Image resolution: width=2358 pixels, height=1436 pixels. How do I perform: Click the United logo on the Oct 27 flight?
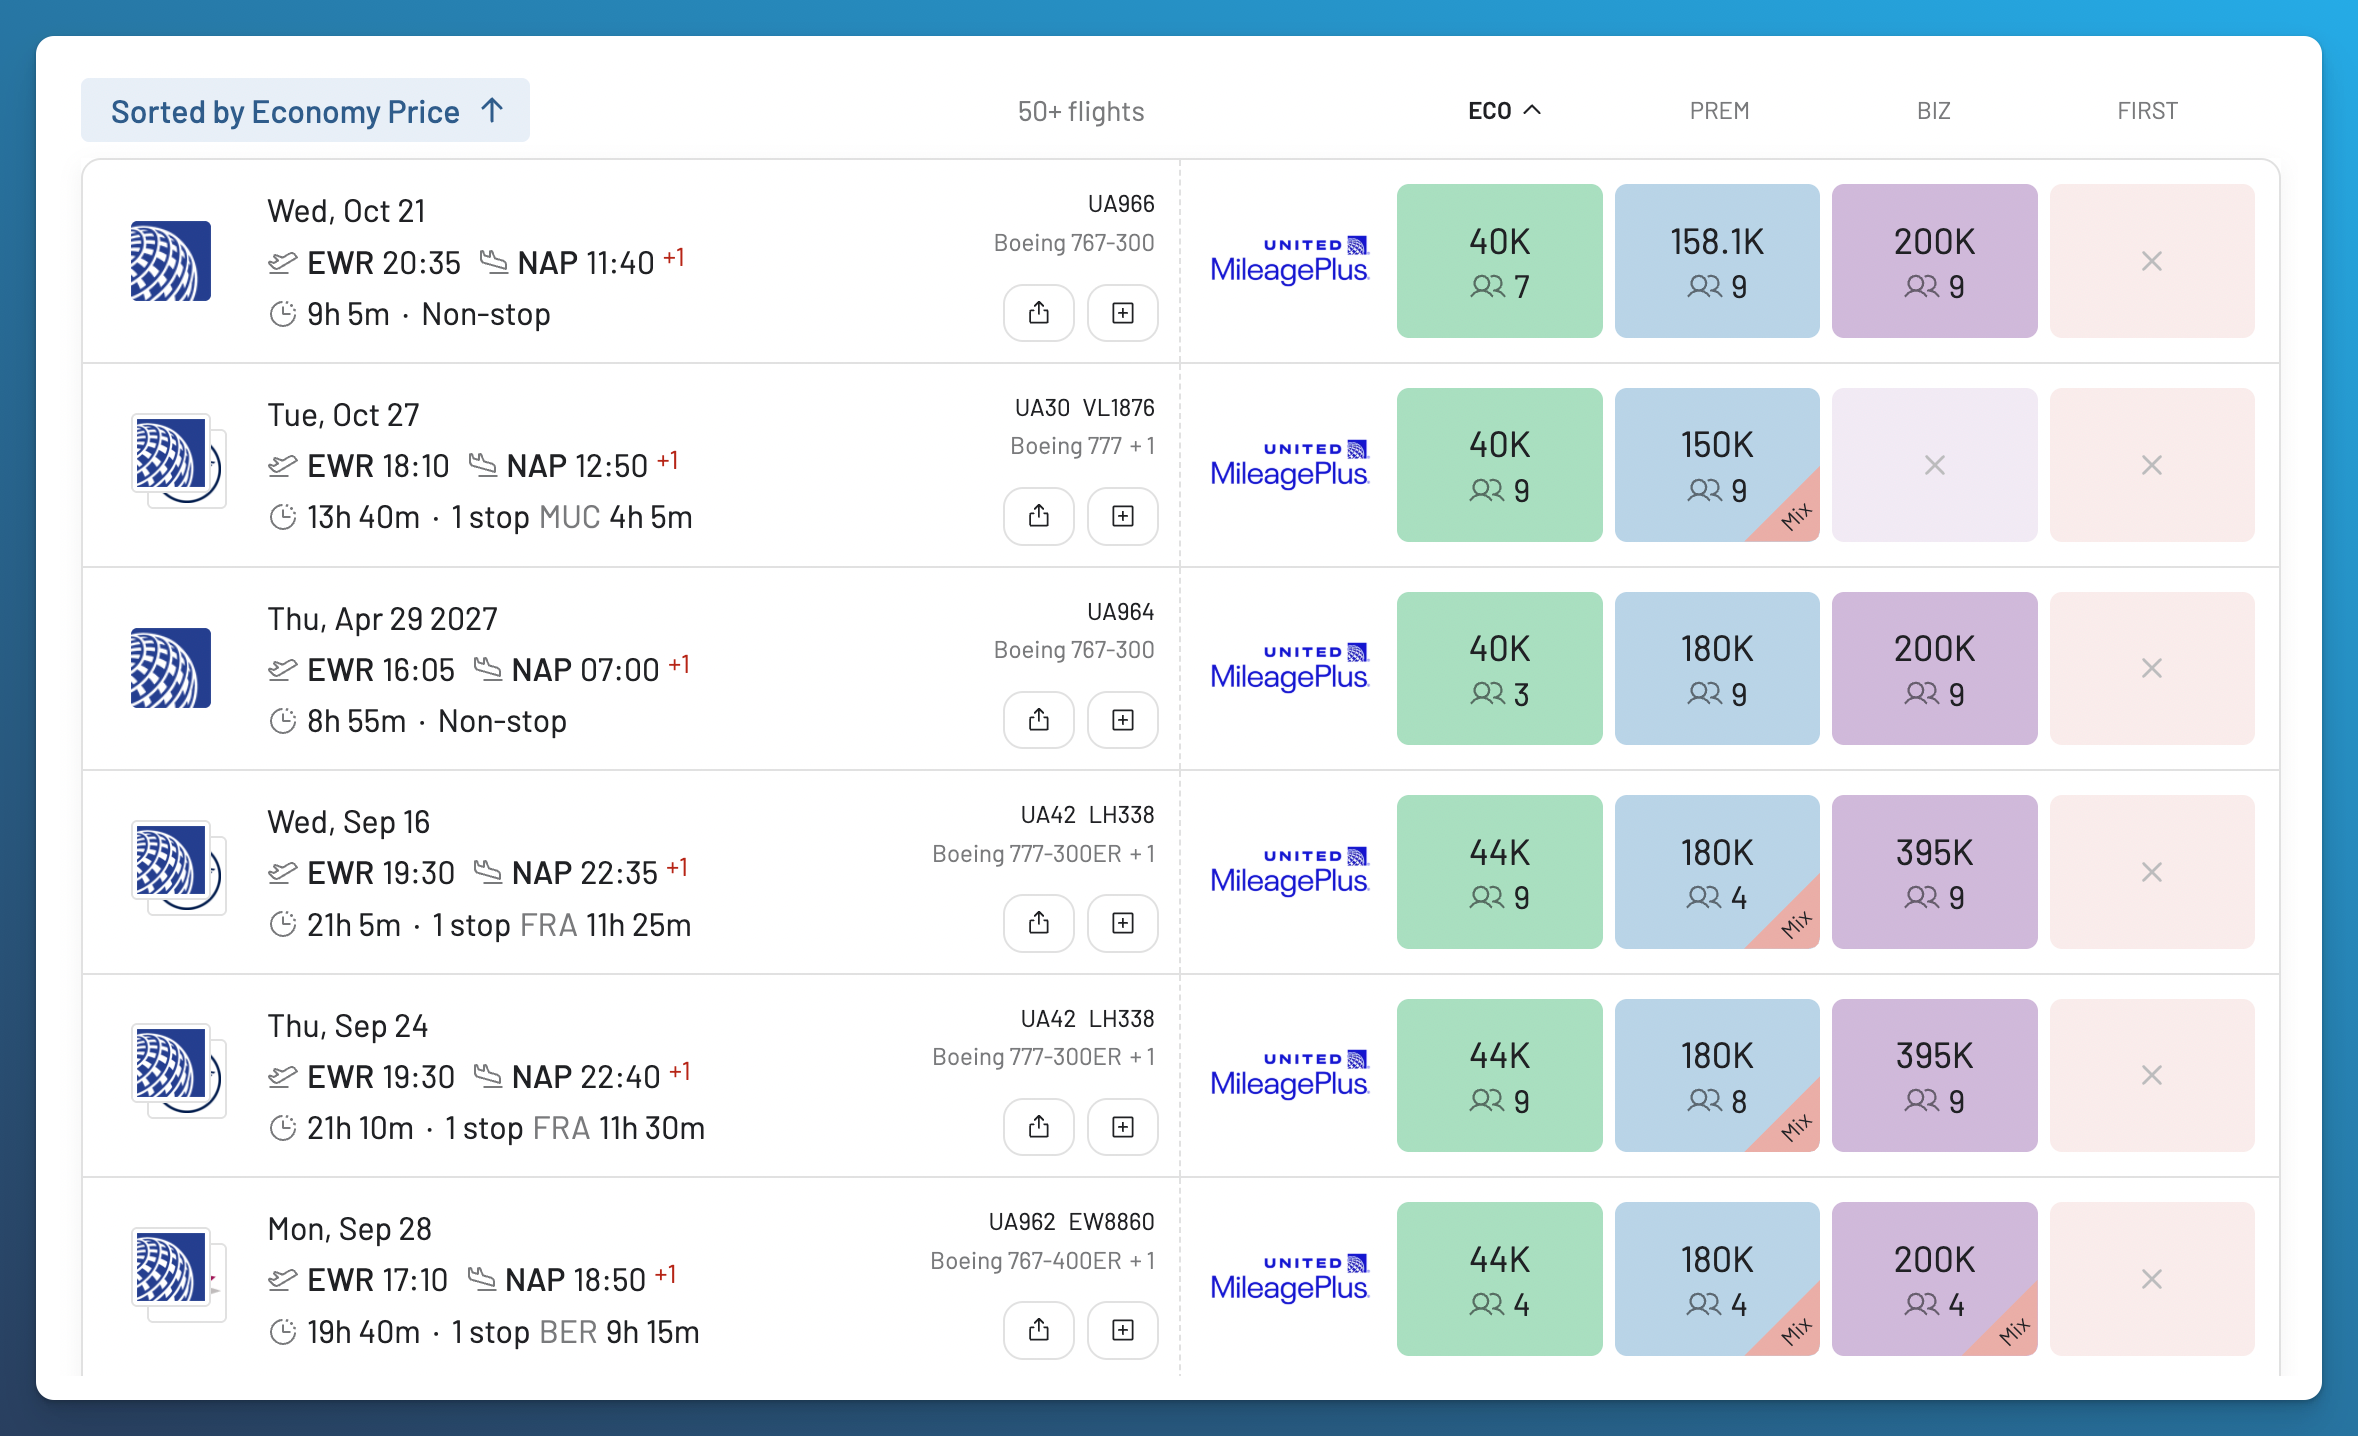pyautogui.click(x=171, y=454)
